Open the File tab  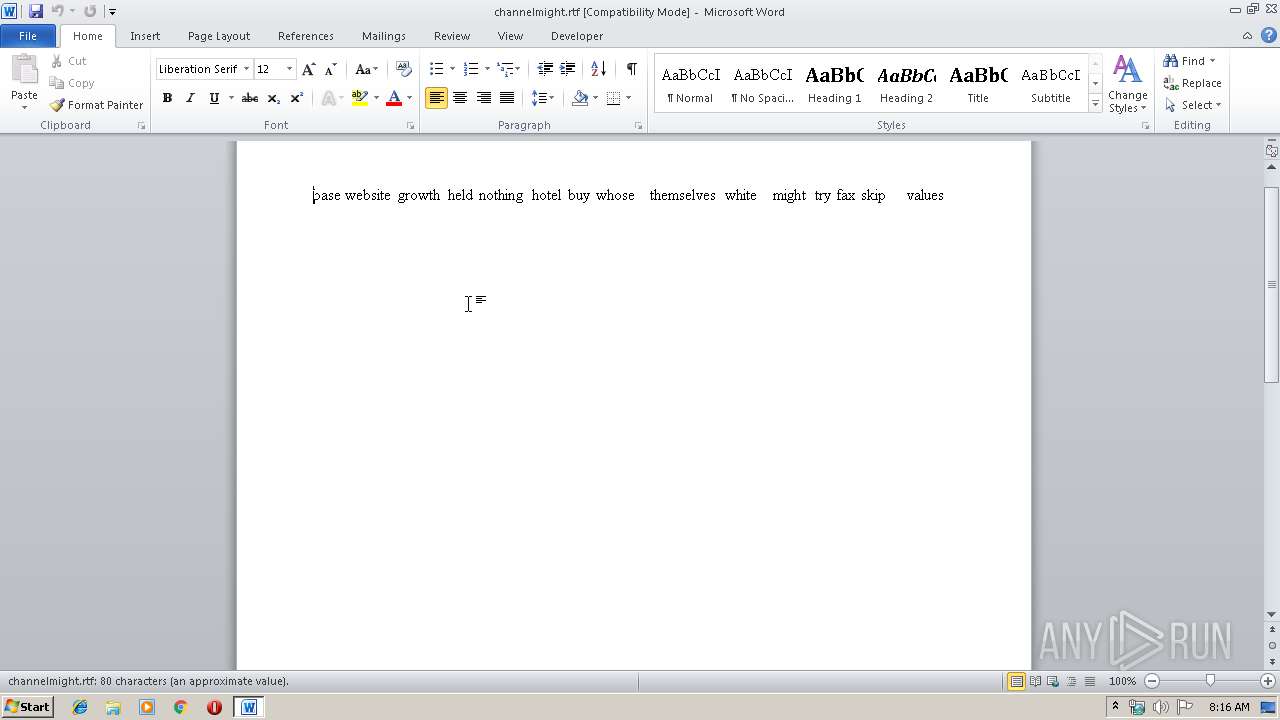[28, 35]
